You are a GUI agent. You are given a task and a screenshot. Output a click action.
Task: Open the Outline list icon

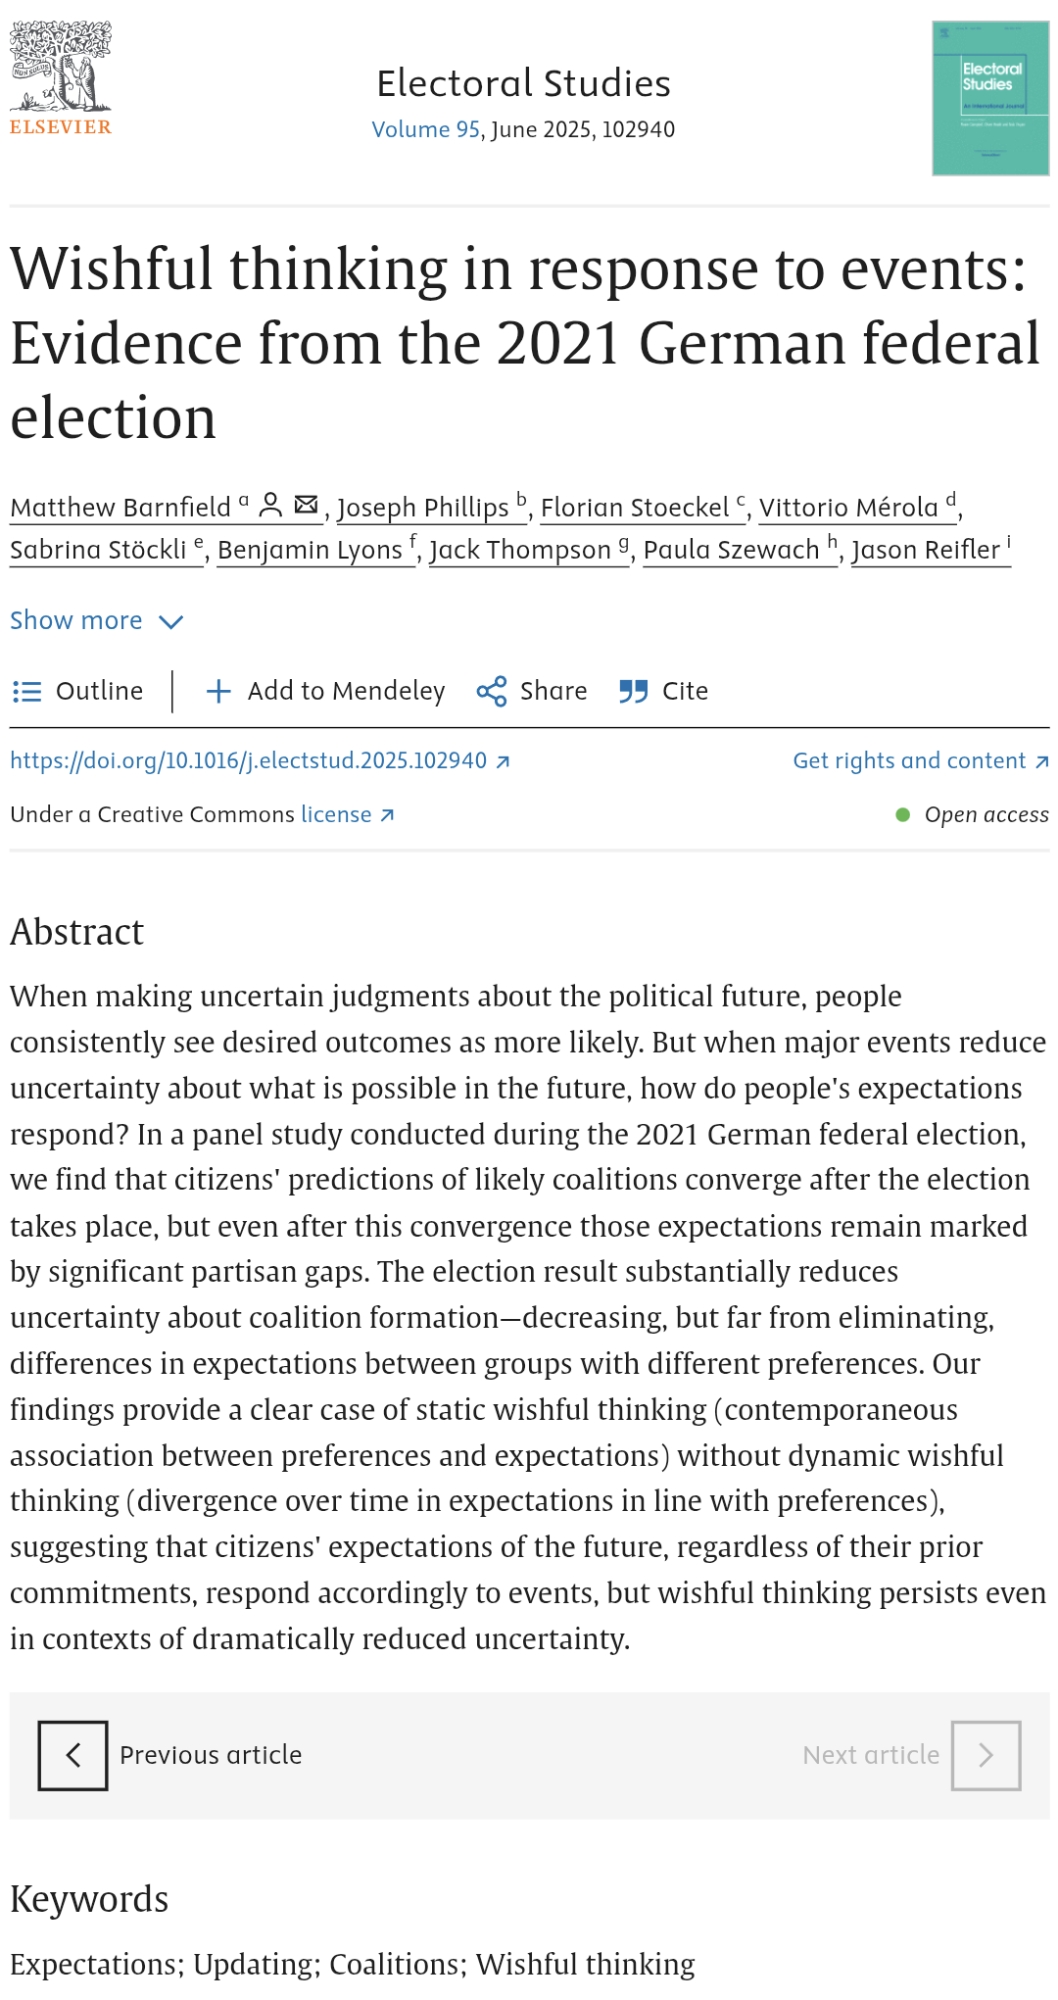[27, 692]
